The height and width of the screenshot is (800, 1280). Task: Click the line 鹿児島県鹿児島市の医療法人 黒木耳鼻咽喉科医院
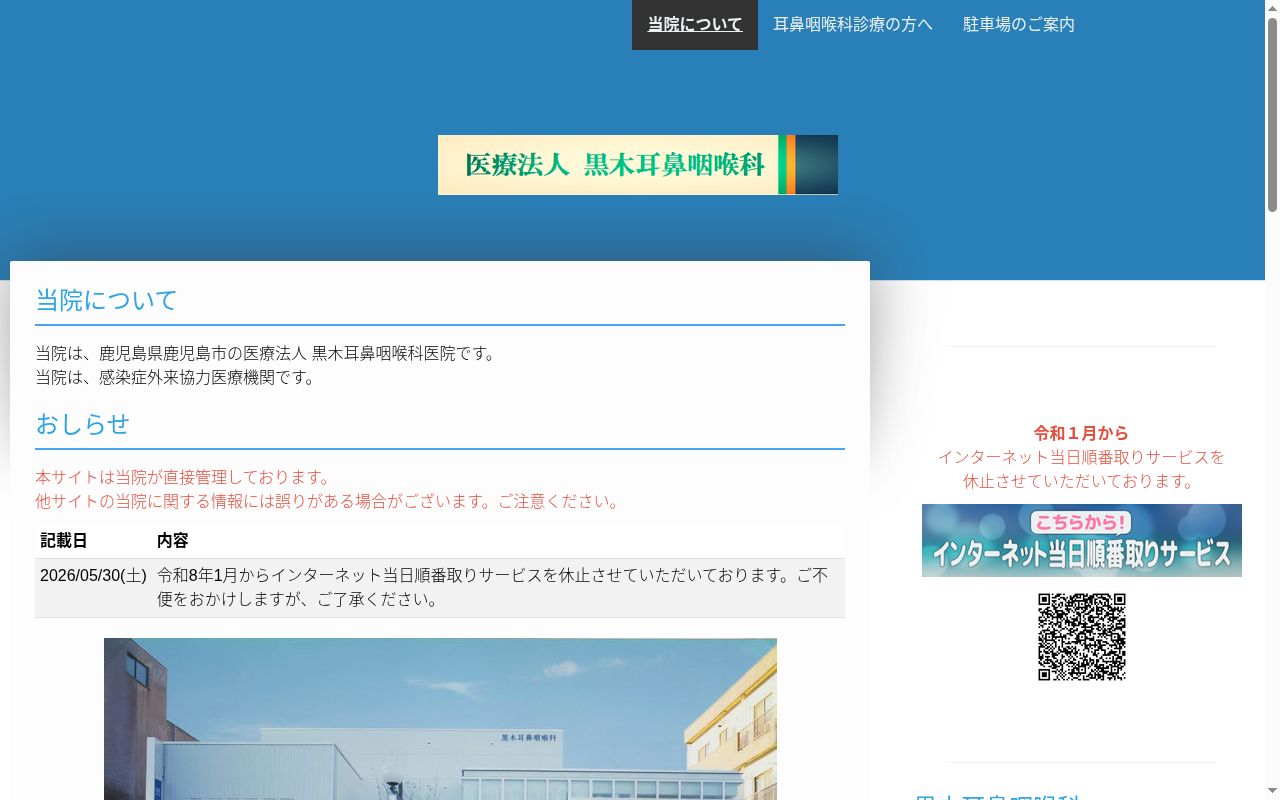(268, 353)
